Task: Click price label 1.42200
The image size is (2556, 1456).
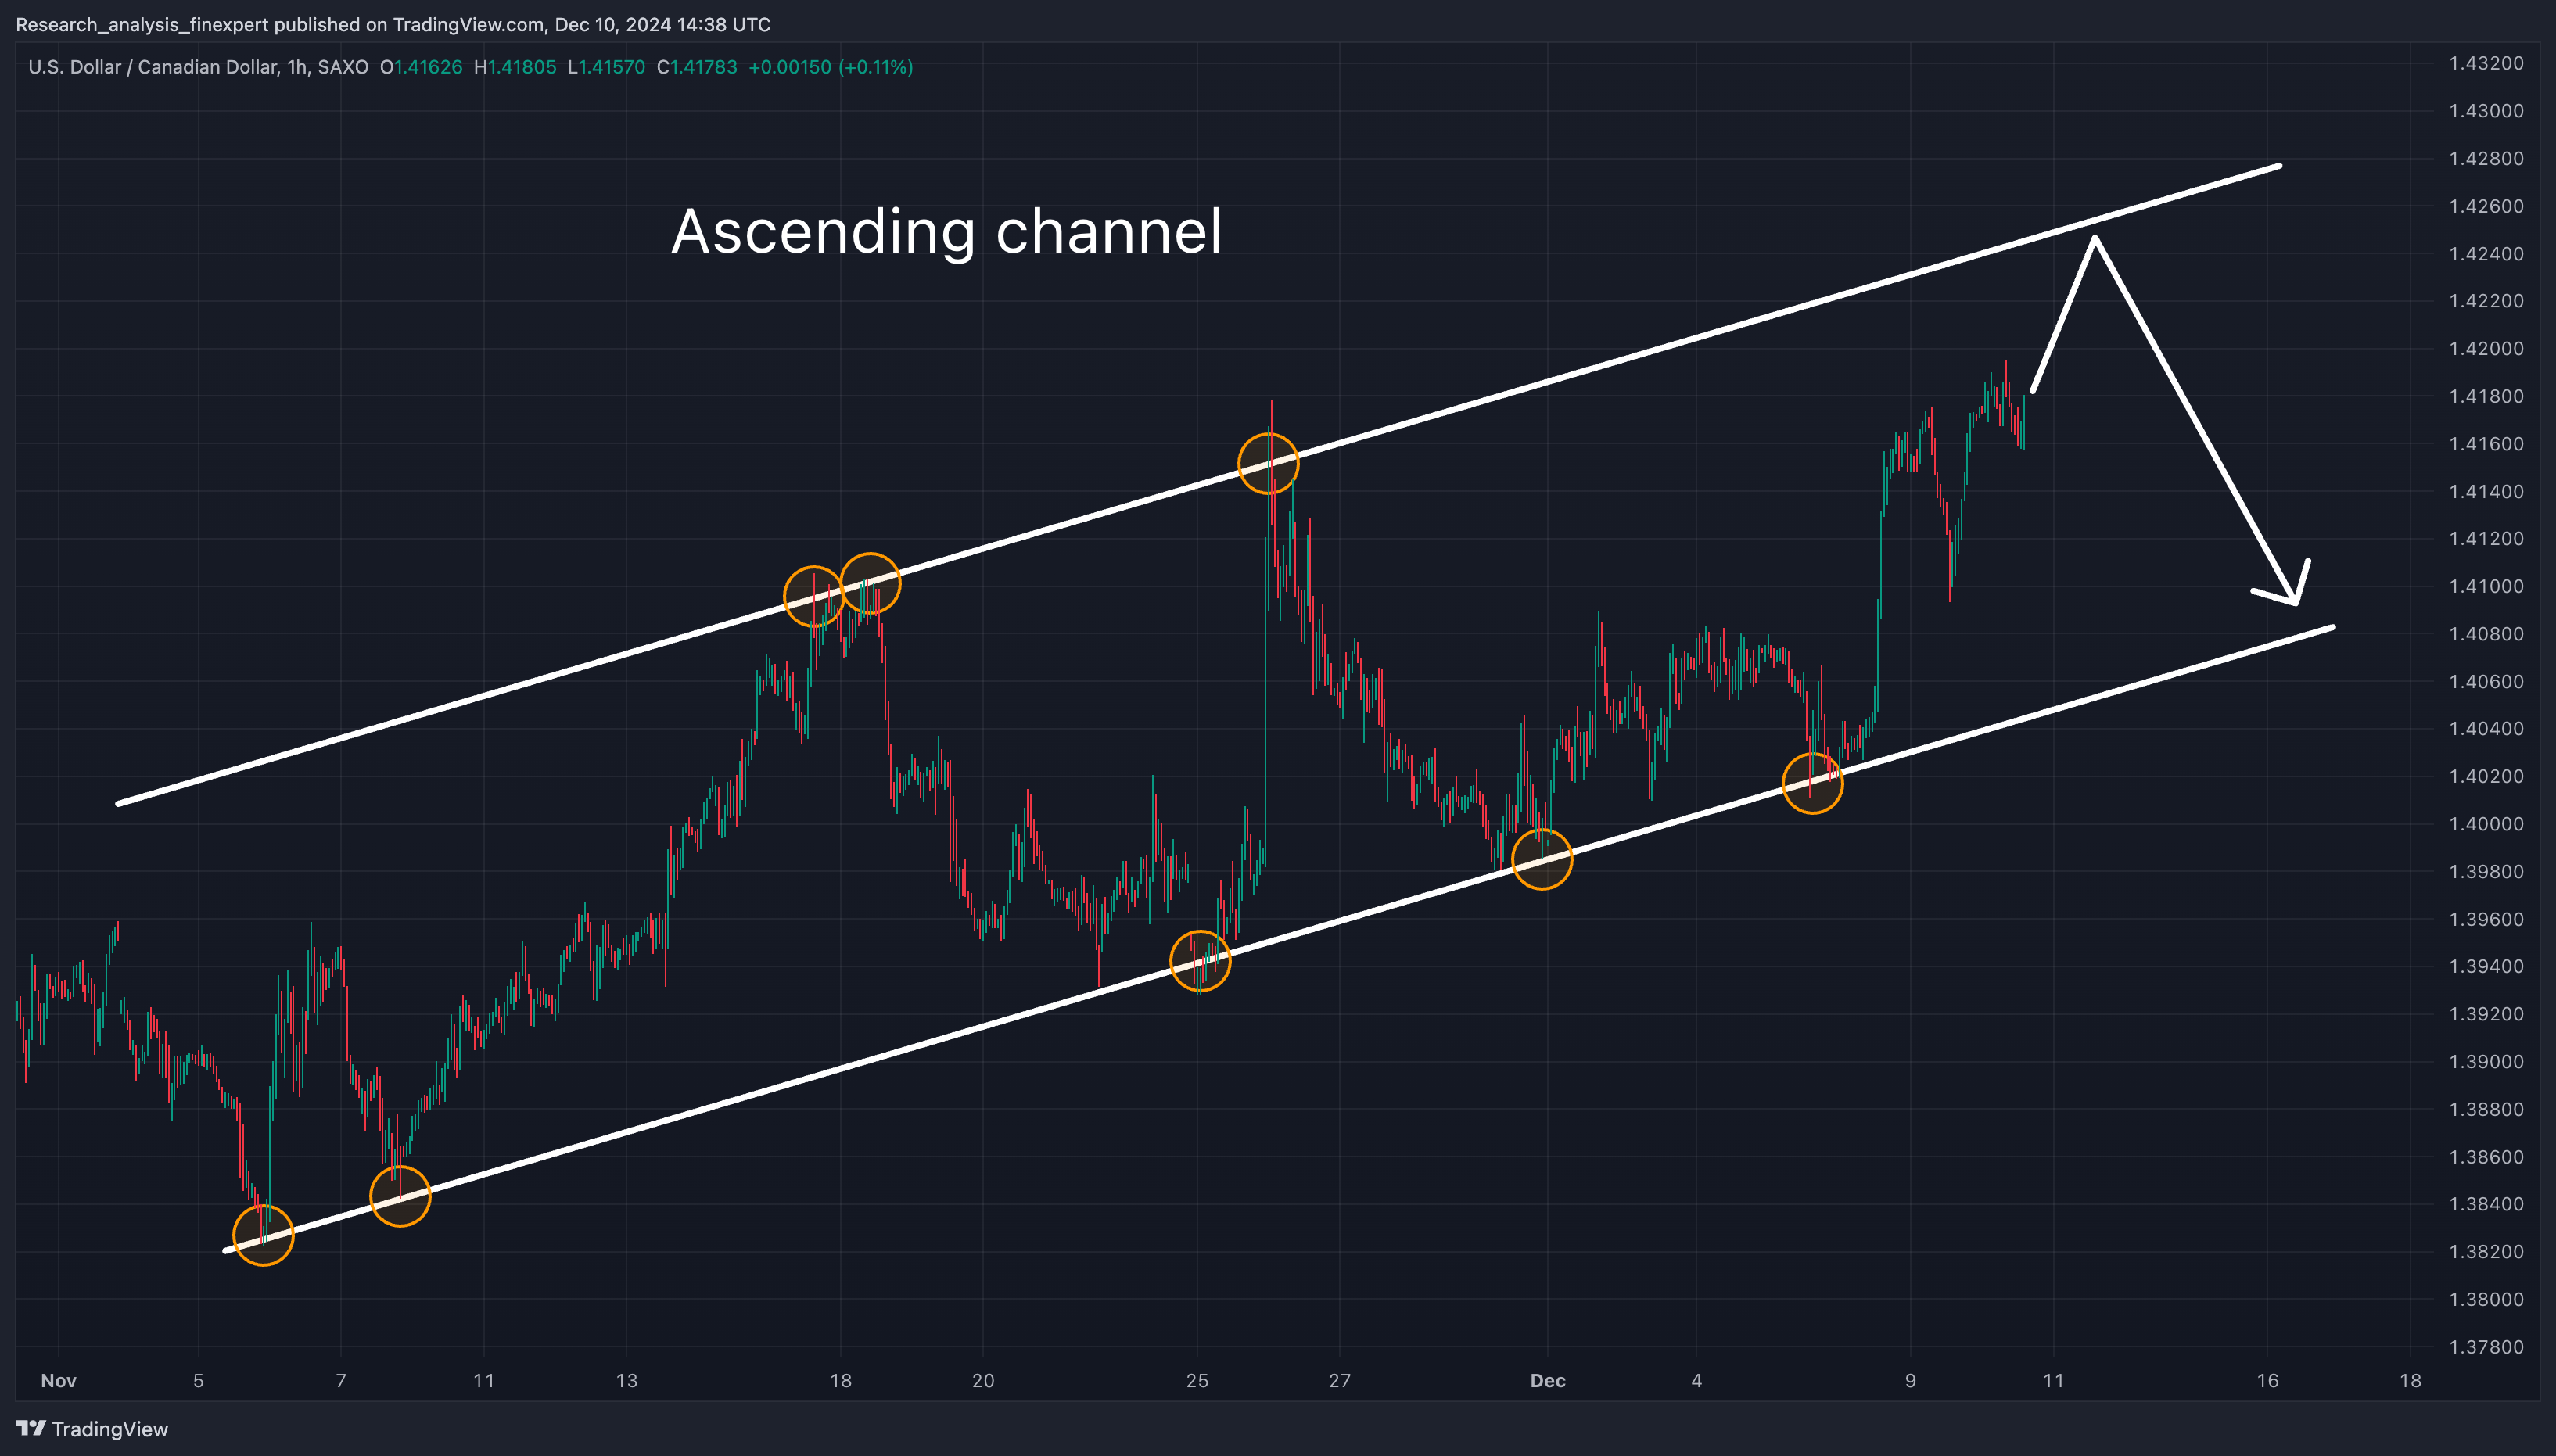Action: (2486, 301)
